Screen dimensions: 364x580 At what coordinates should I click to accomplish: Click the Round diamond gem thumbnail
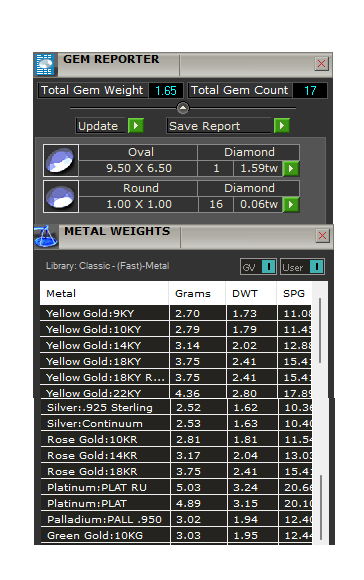click(61, 196)
